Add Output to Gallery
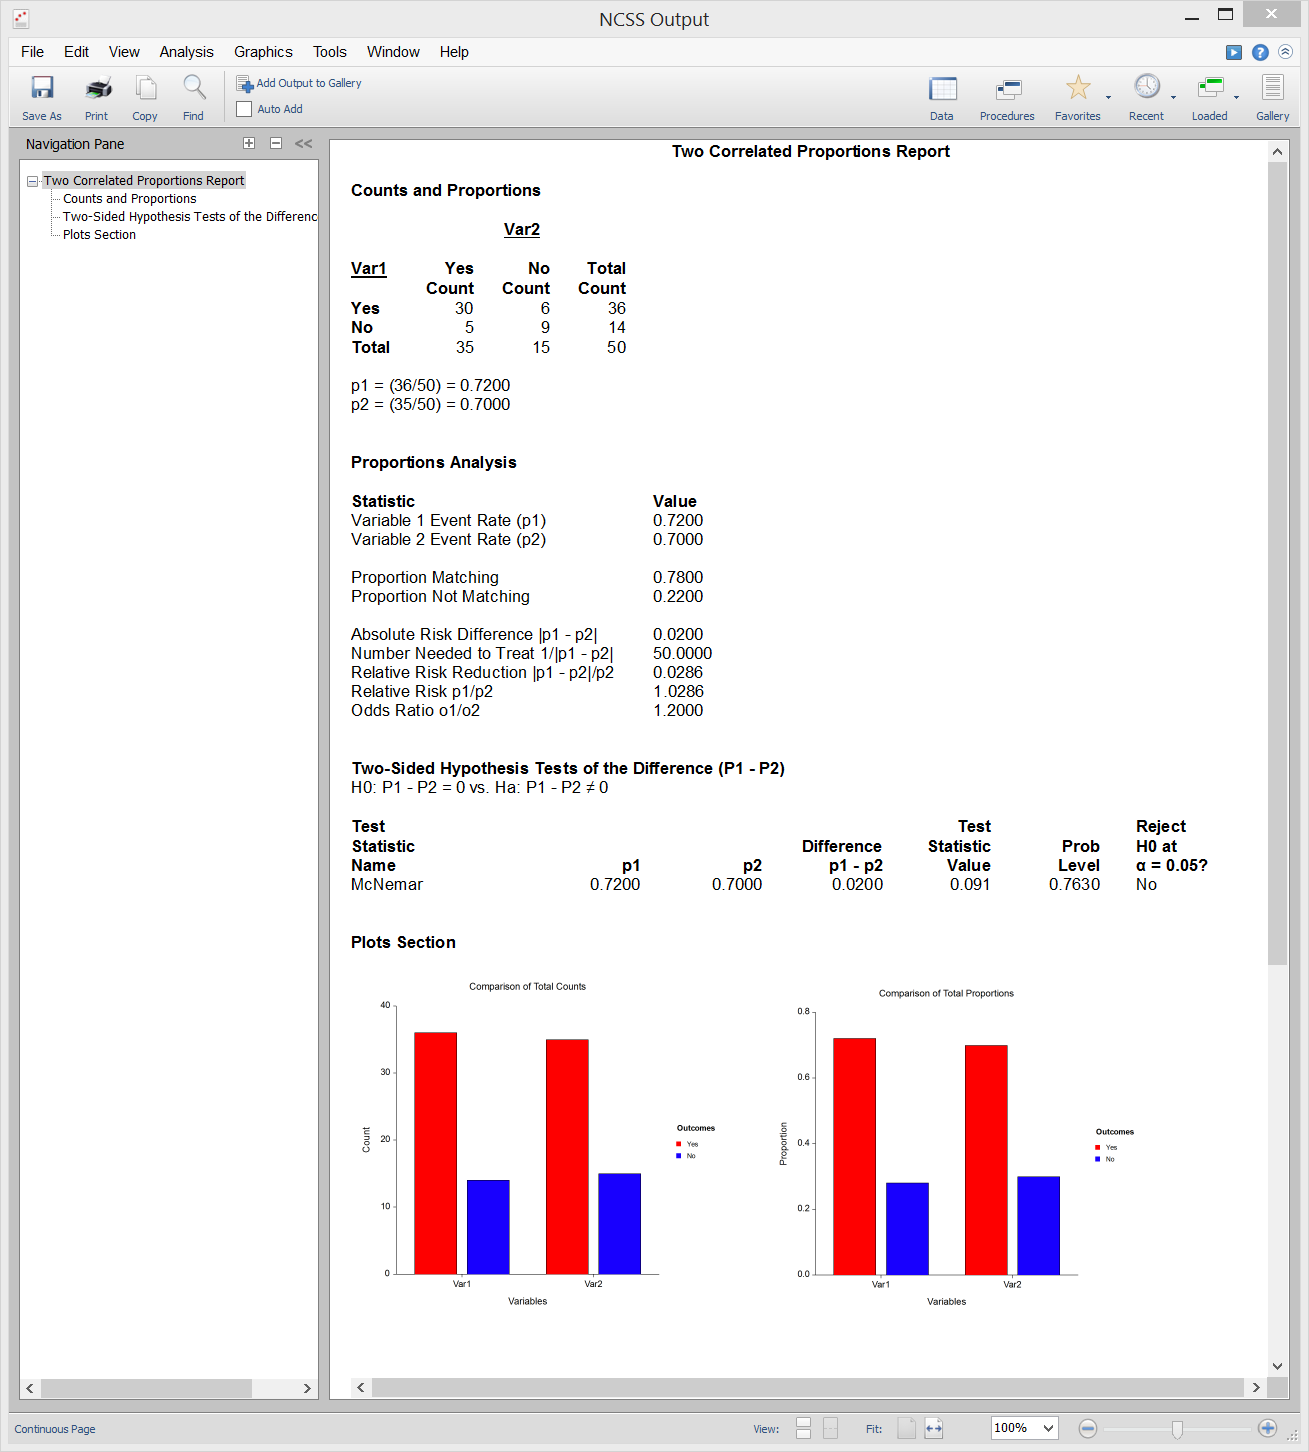Image resolution: width=1309 pixels, height=1452 pixels. tap(299, 84)
